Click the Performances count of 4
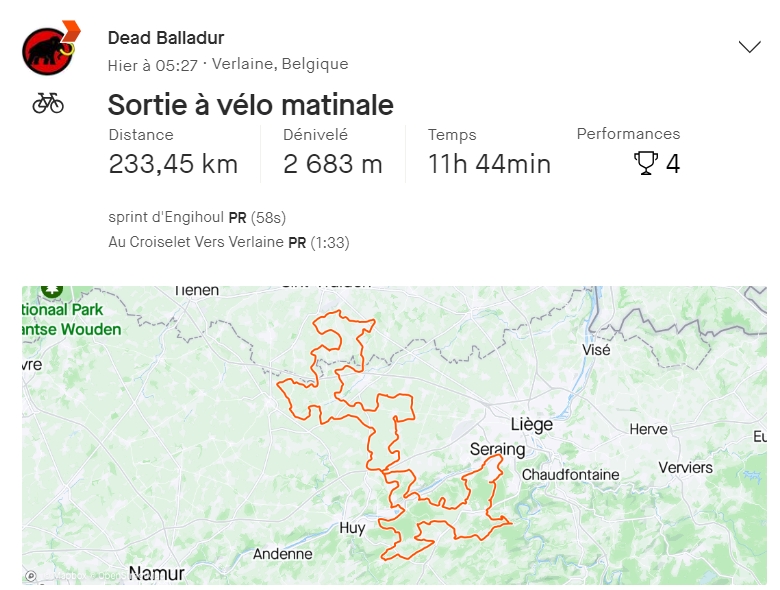 point(673,163)
